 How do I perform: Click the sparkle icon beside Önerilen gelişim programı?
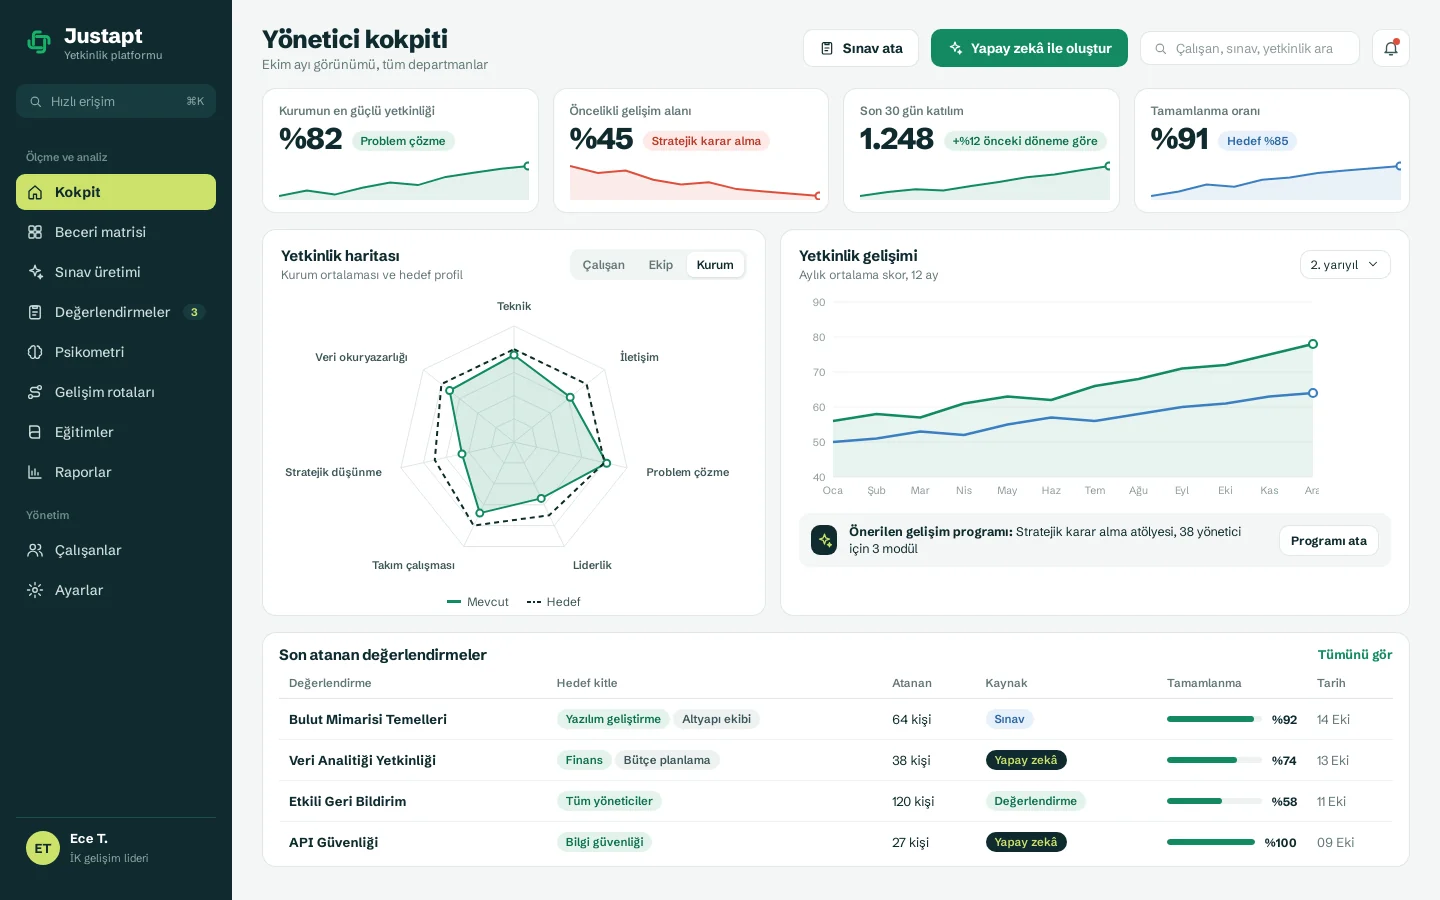point(824,540)
